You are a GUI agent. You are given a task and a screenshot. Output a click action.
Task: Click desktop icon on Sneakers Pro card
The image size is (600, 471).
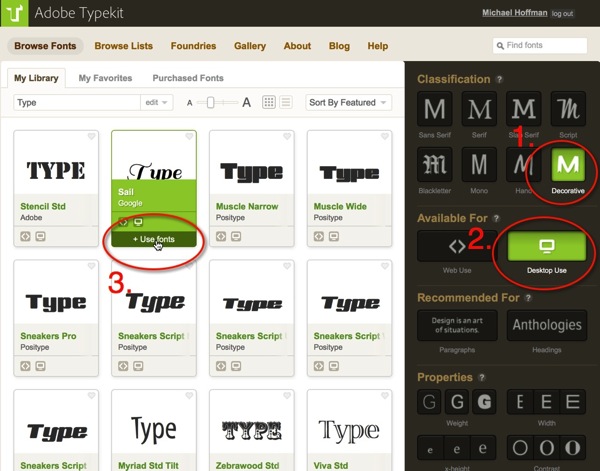point(41,366)
